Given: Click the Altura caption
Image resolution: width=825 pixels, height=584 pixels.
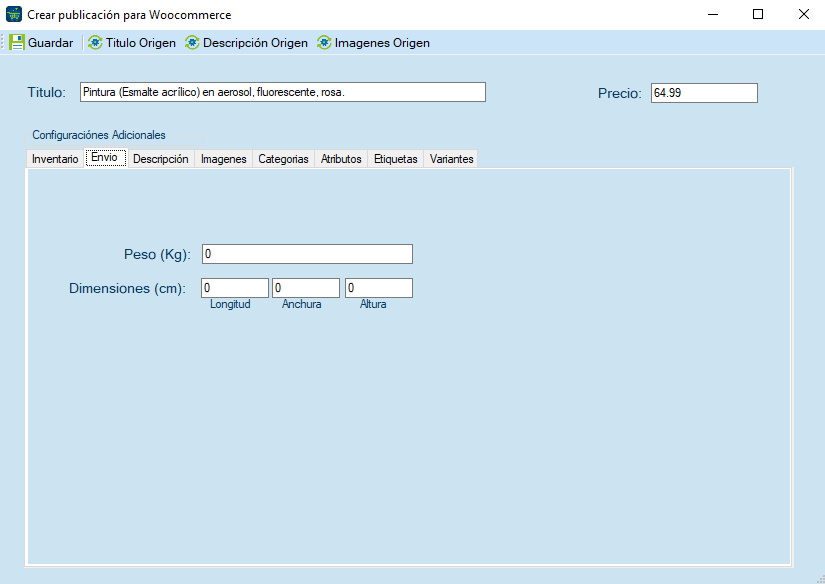Looking at the screenshot, I should click(x=373, y=304).
